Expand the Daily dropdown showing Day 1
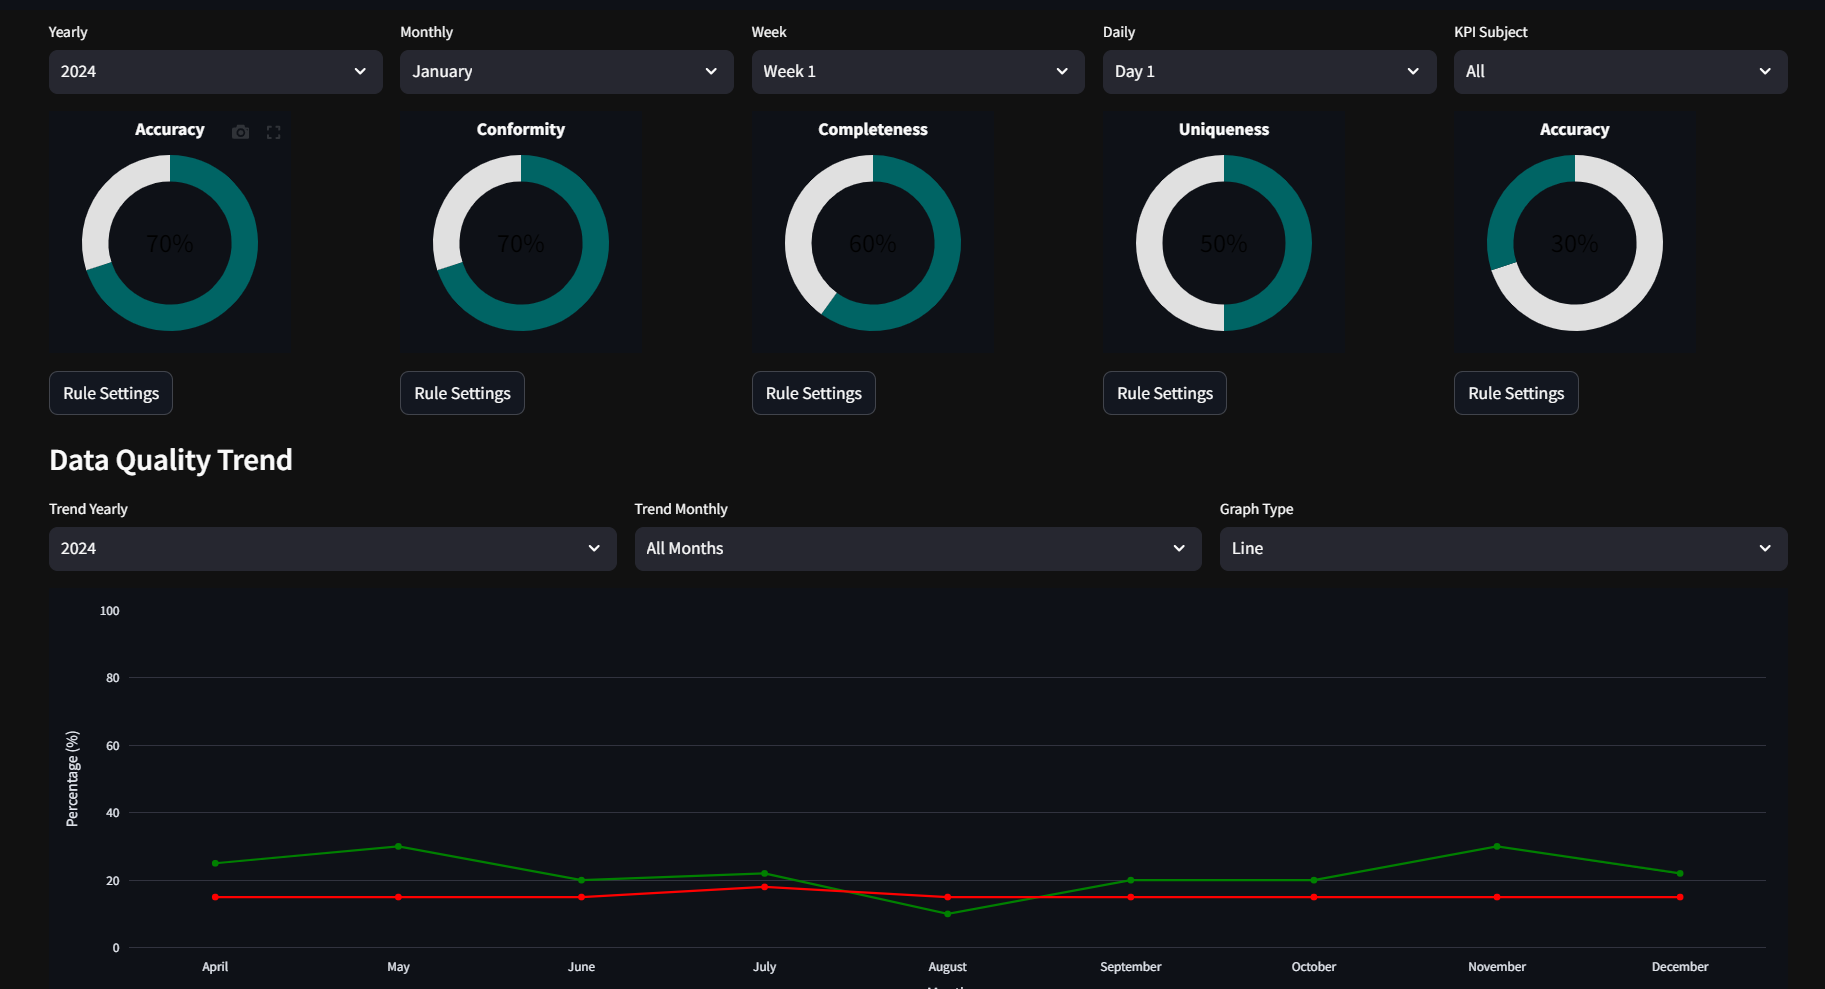Viewport: 1825px width, 989px height. click(1268, 72)
